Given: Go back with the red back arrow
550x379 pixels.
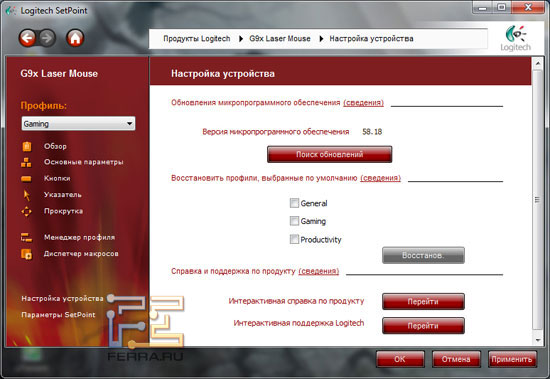Looking at the screenshot, I should 27,38.
